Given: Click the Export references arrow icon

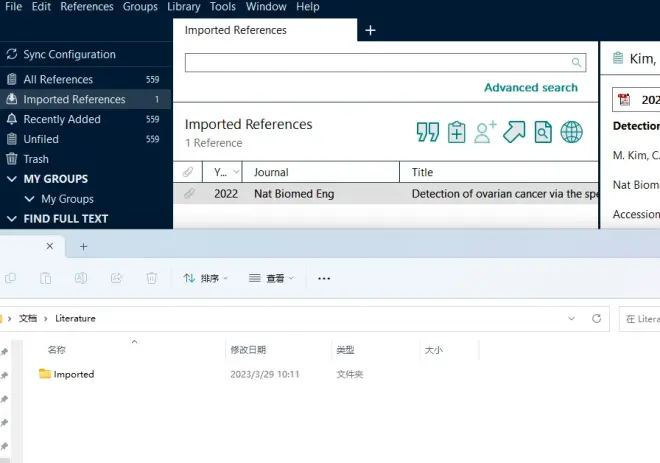Looking at the screenshot, I should point(514,132).
